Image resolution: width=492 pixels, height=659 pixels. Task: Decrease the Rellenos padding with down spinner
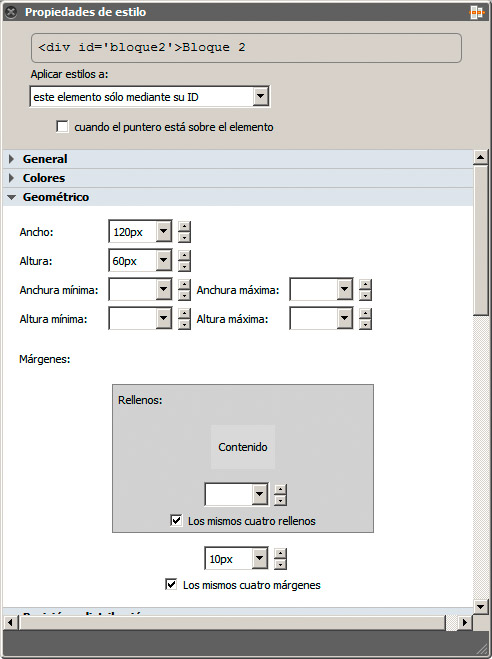[x=280, y=500]
